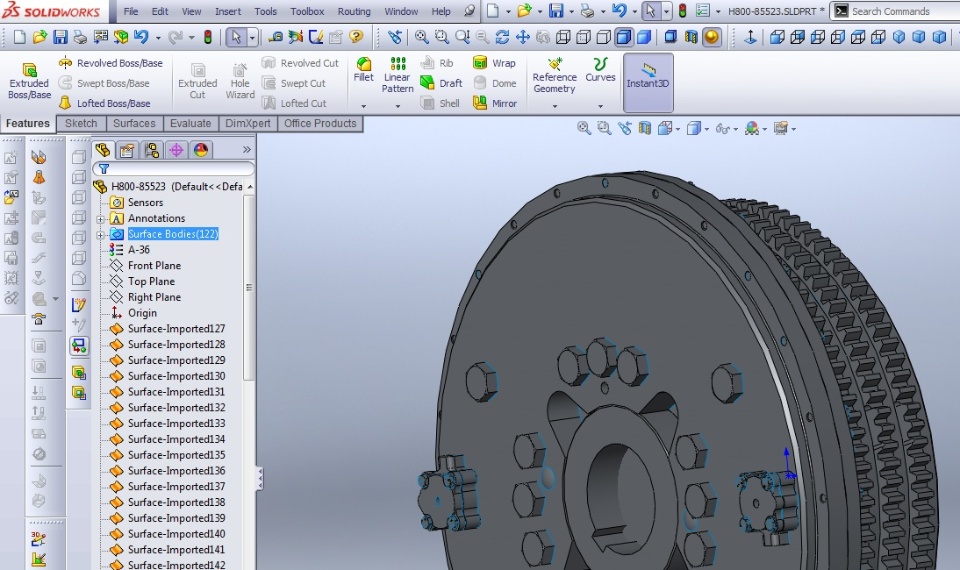
Task: Expand FeatureManager tabs chevron
Action: tap(247, 149)
